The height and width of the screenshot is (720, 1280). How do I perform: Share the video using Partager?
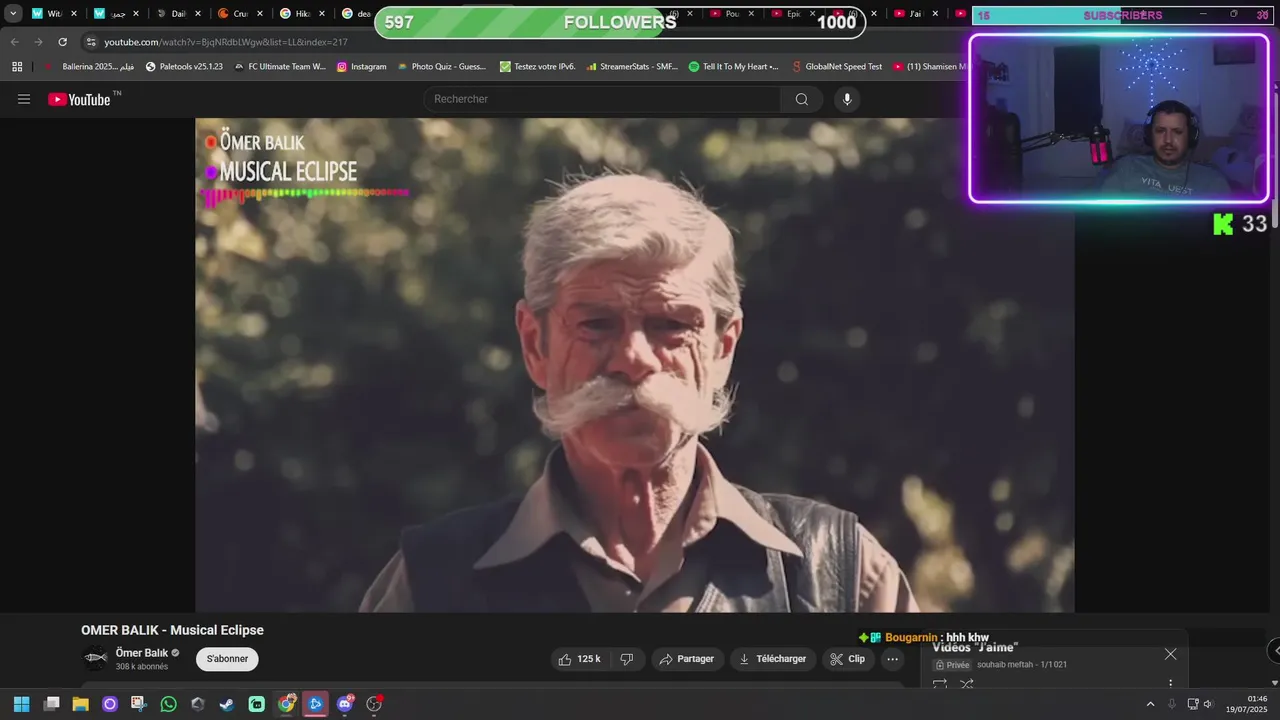tap(688, 659)
